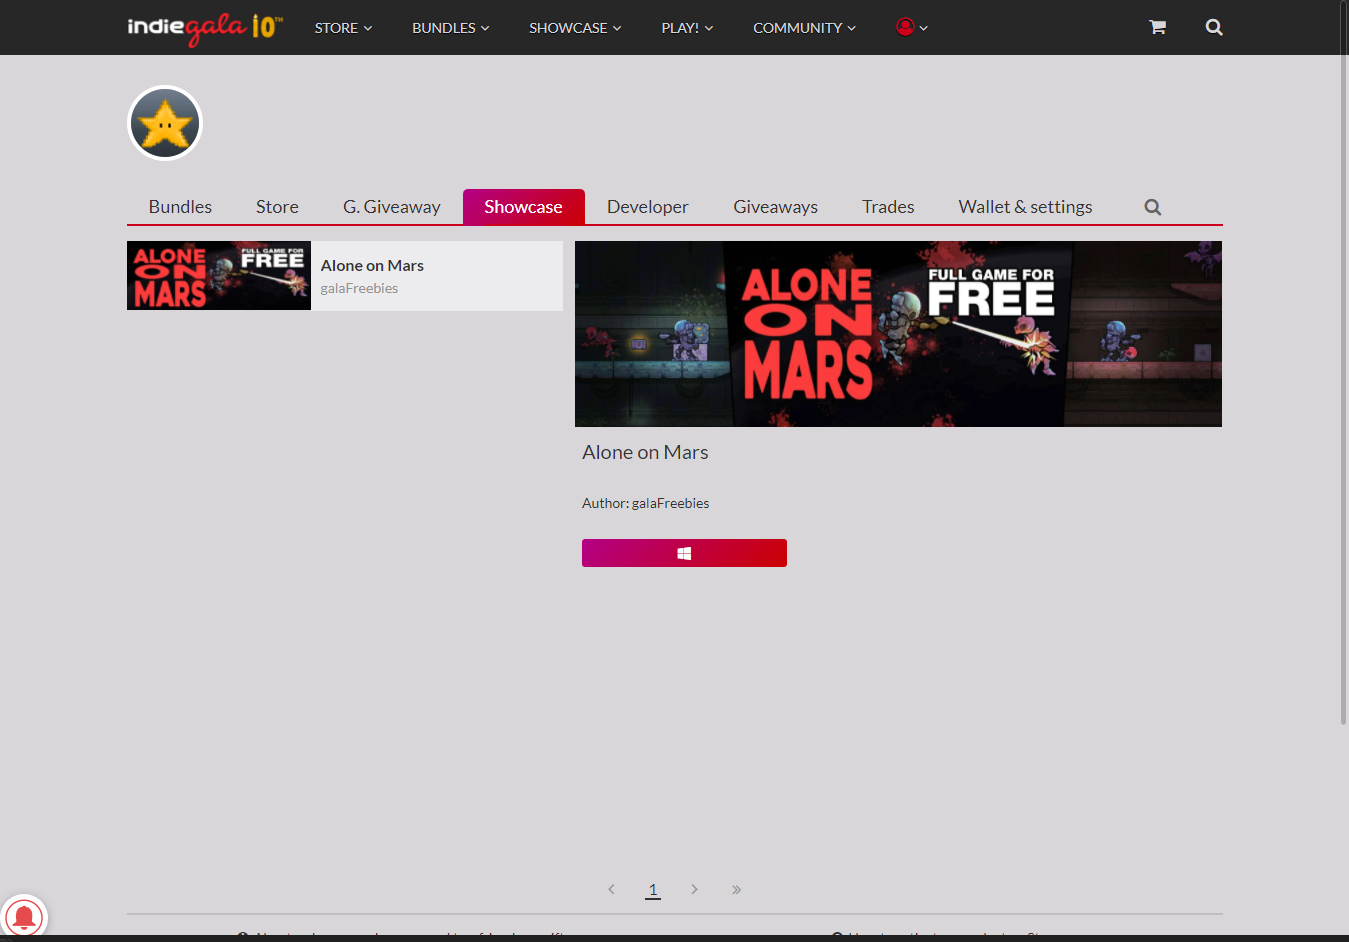Click Author: galaFreebies text
This screenshot has height=942, width=1349.
[646, 503]
